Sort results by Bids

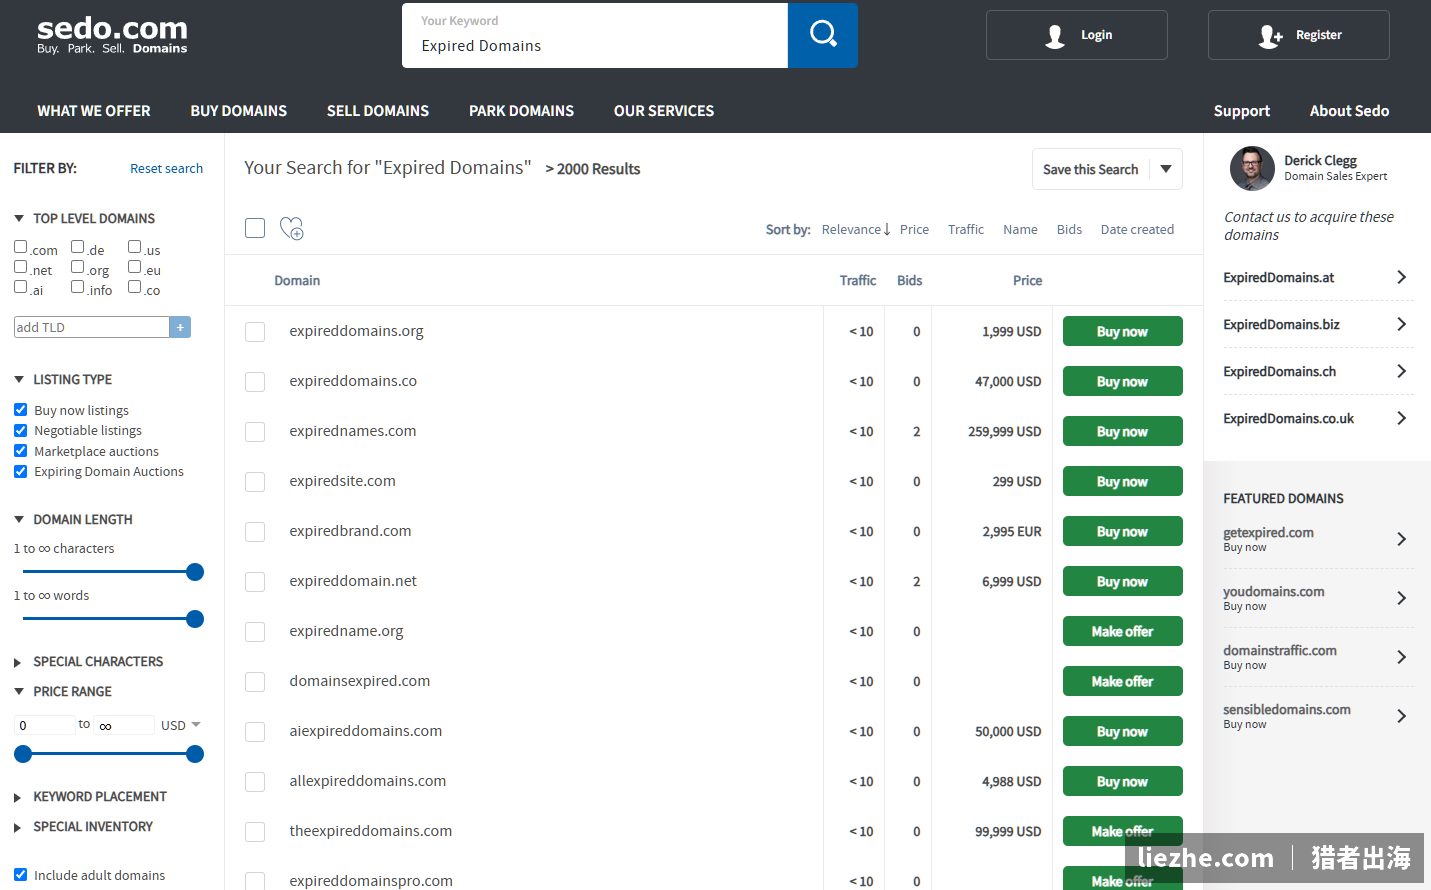point(1069,229)
